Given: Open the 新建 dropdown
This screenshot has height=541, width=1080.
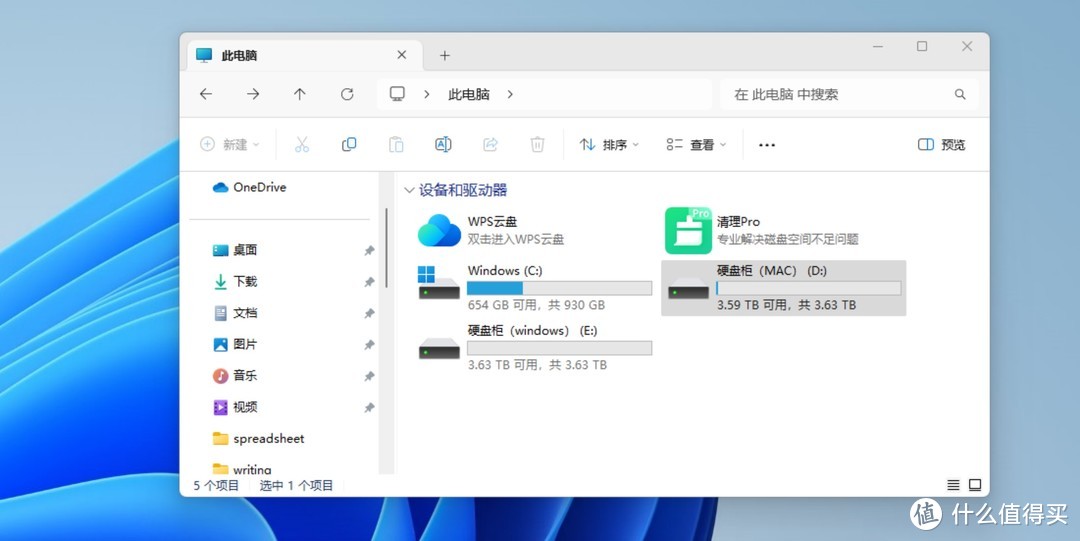Looking at the screenshot, I should 229,145.
